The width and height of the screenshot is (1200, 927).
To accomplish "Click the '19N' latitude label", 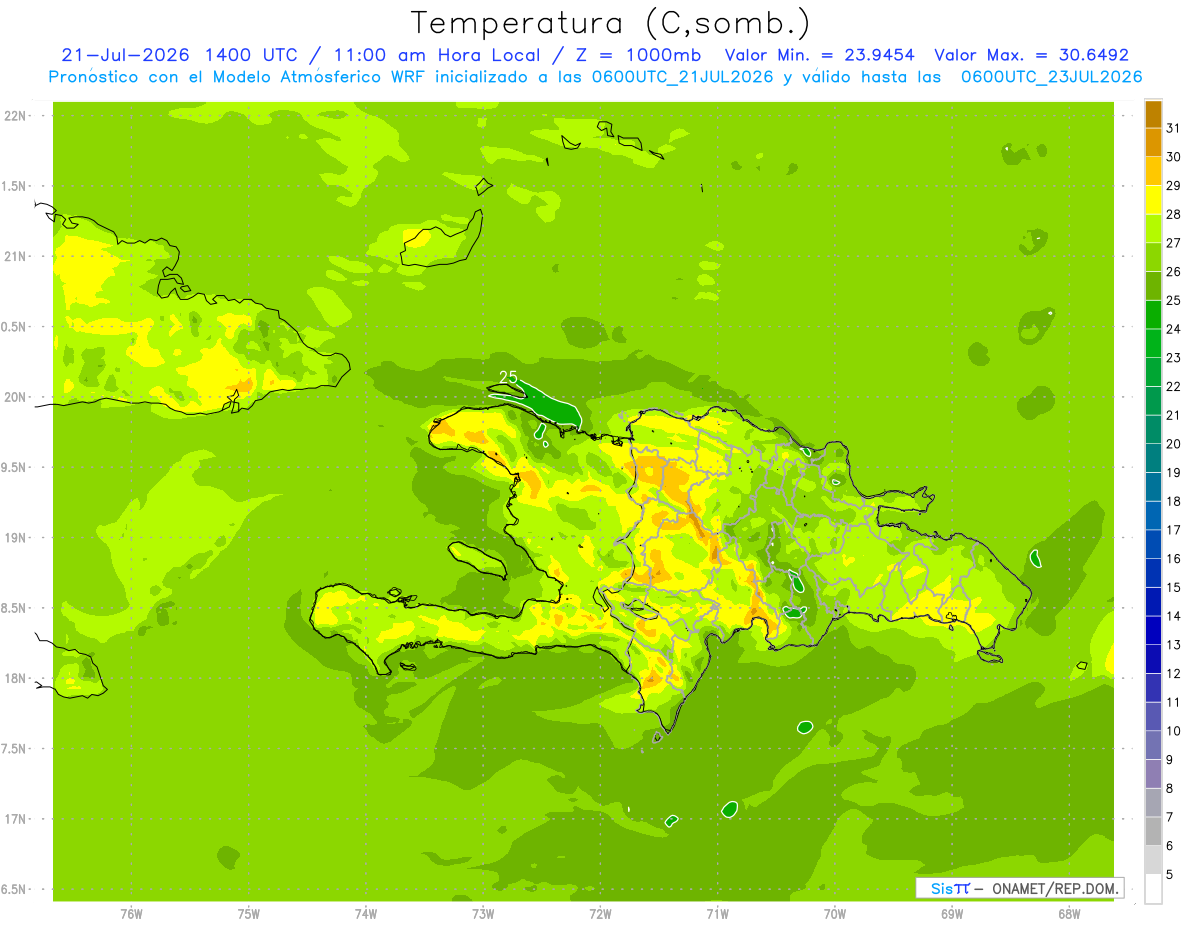I will (14, 538).
